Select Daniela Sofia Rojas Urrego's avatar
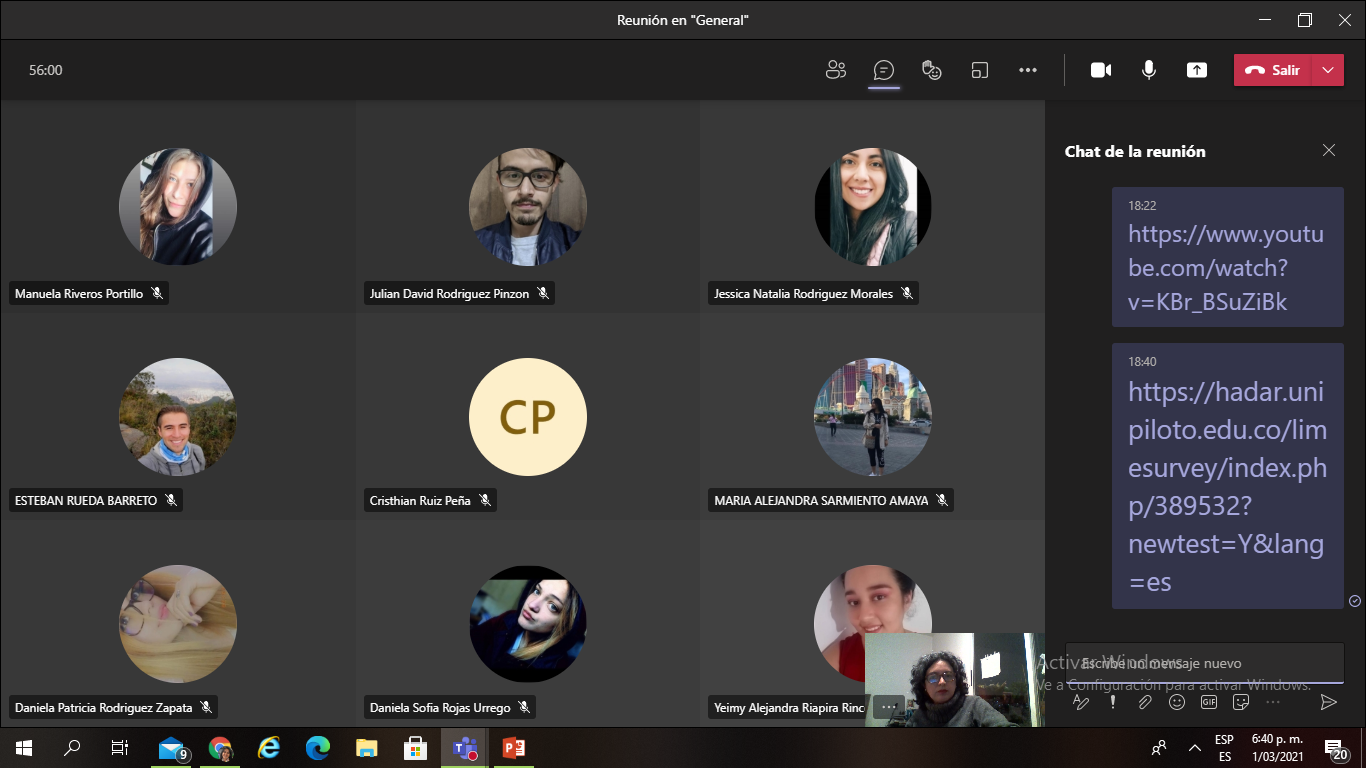Viewport: 1366px width, 768px height. pyautogui.click(x=528, y=624)
